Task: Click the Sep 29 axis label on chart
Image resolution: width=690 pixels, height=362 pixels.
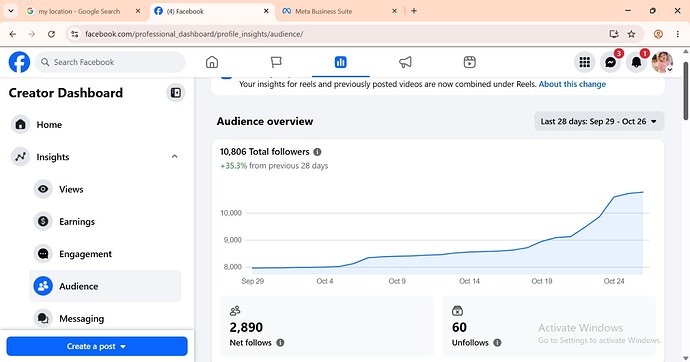Action: point(253,281)
